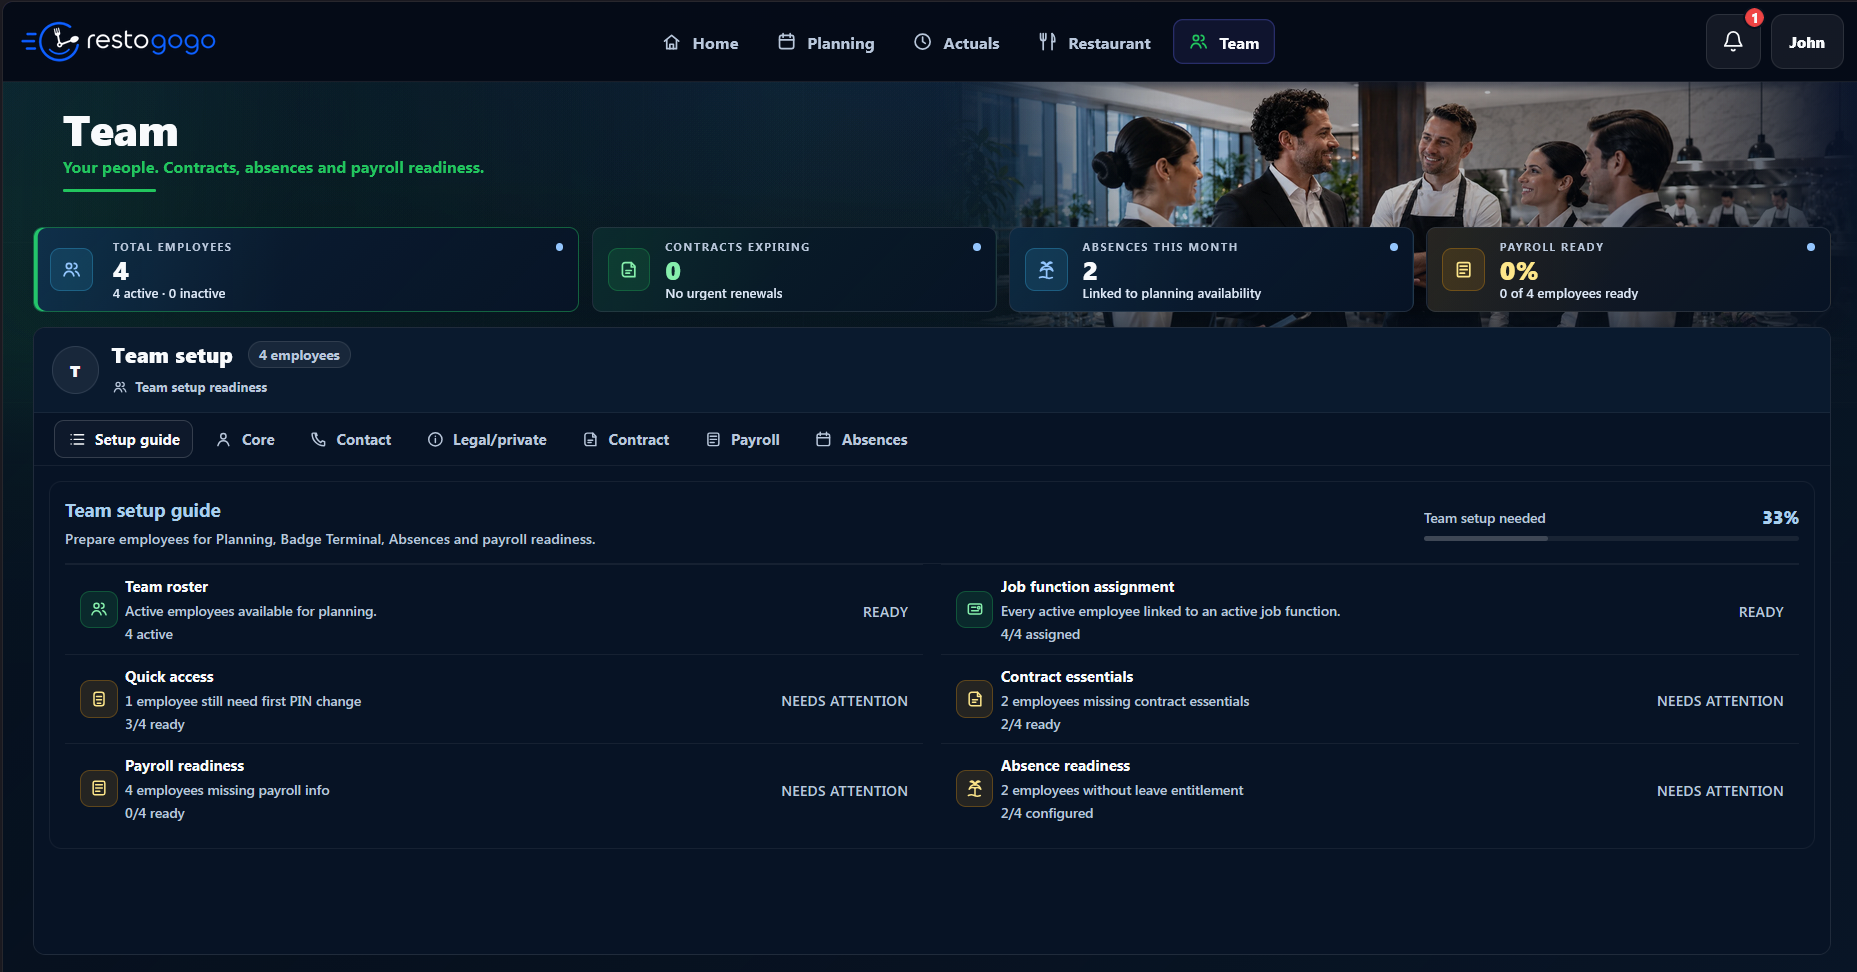Click the Absence readiness palm icon
Image resolution: width=1857 pixels, height=972 pixels.
coord(975,788)
